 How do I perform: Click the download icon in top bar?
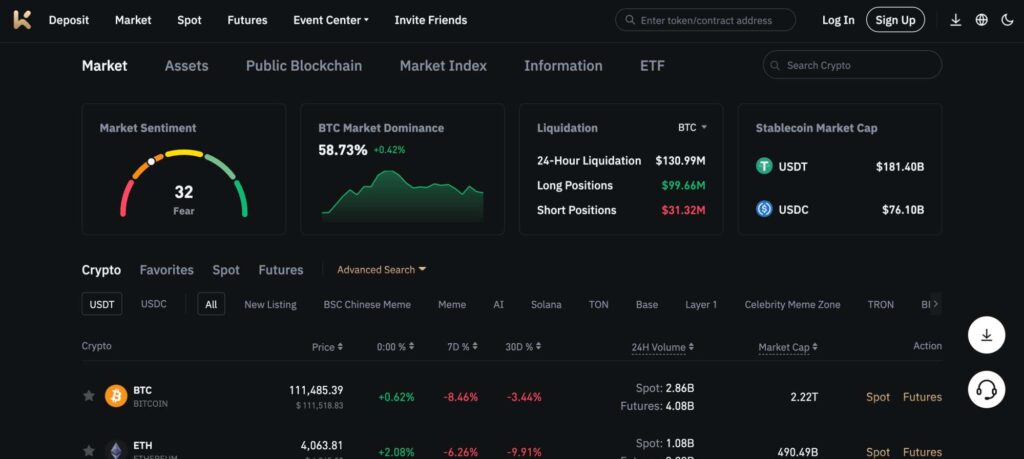click(x=955, y=20)
